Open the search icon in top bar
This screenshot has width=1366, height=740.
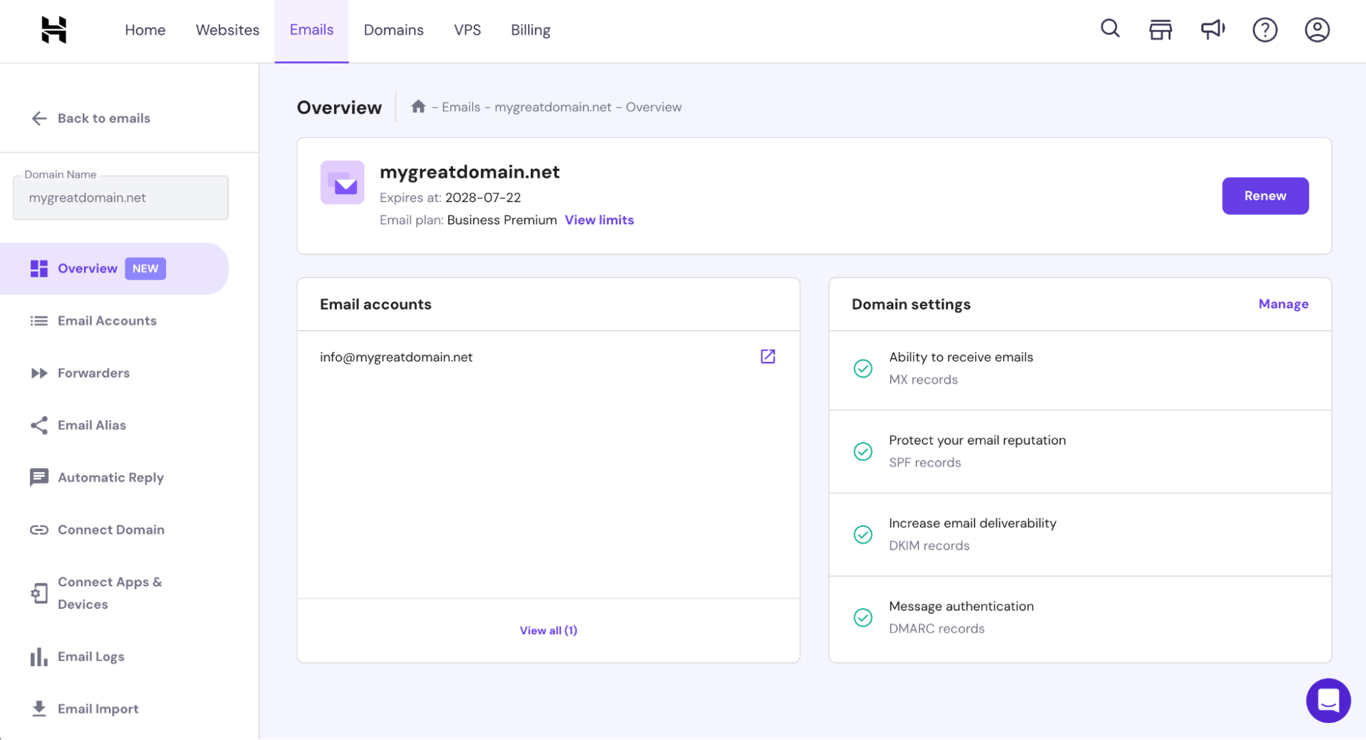pos(1110,29)
